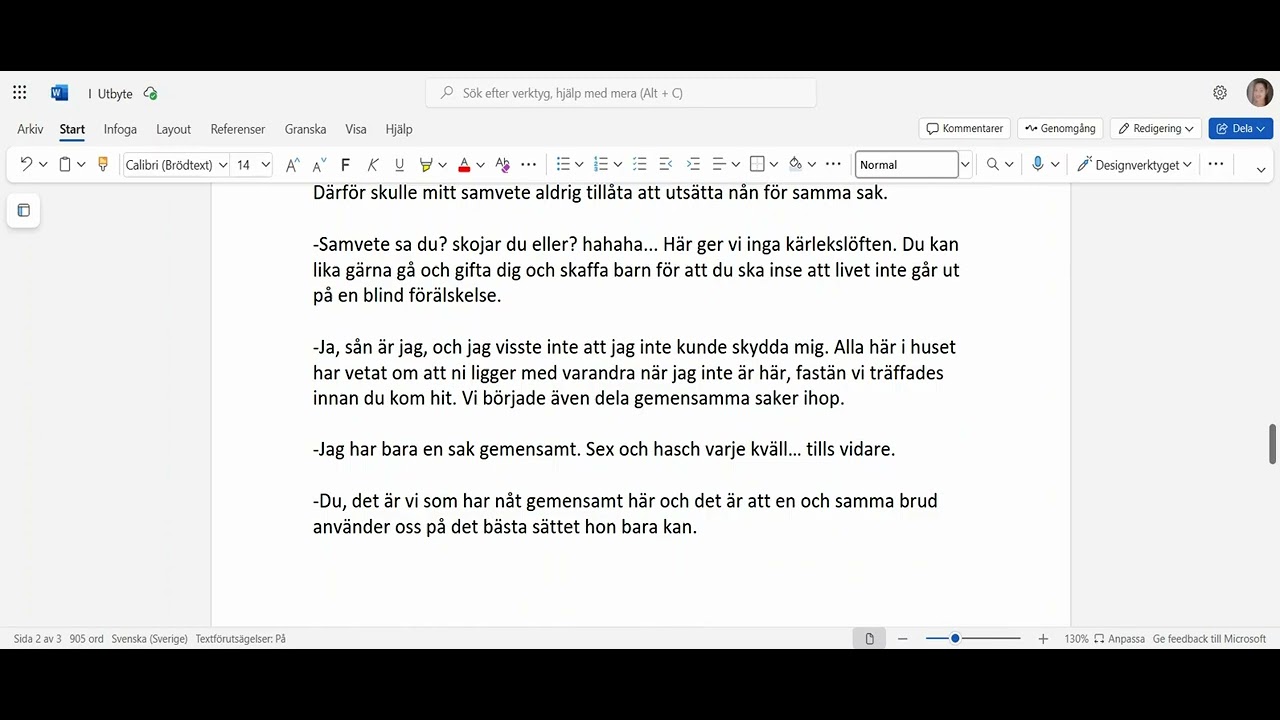
Task: Select the Format Painter tool
Action: tap(102, 164)
